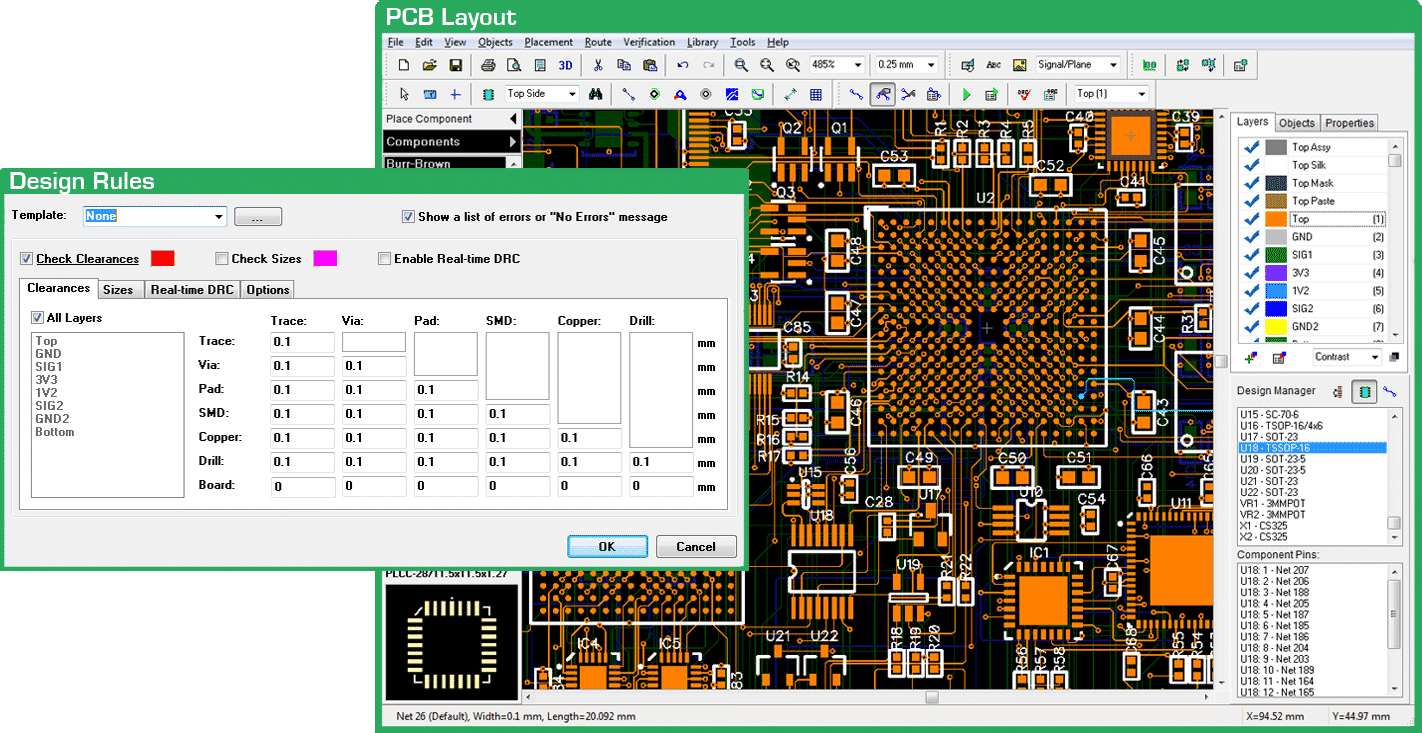Click the Print icon in toolbar
The width and height of the screenshot is (1422, 733).
488,65
